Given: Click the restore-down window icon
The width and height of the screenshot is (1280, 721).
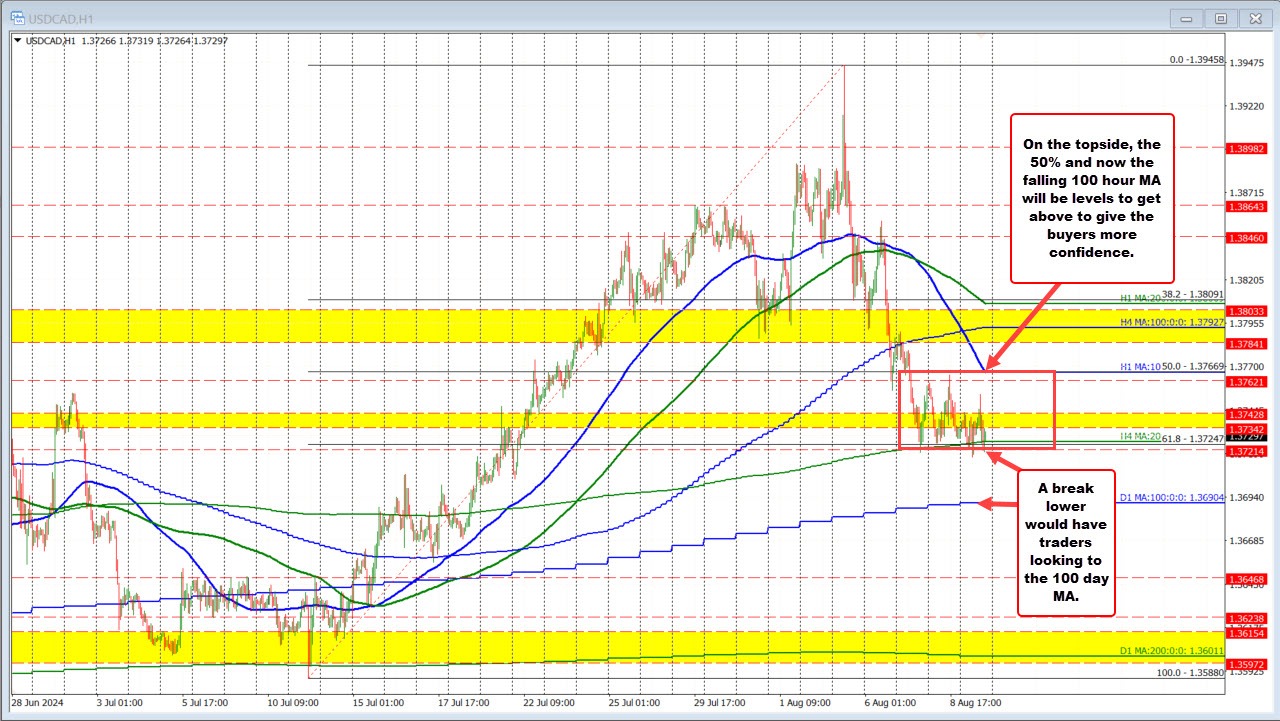Looking at the screenshot, I should point(1220,17).
